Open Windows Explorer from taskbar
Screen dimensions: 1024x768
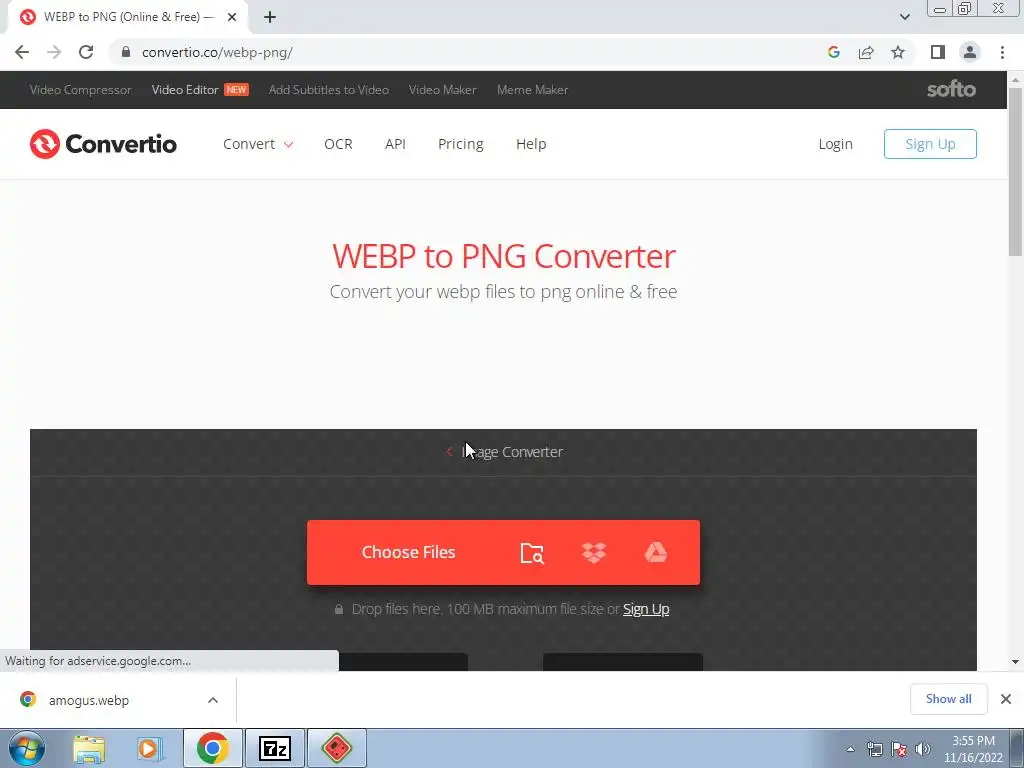[x=89, y=748]
